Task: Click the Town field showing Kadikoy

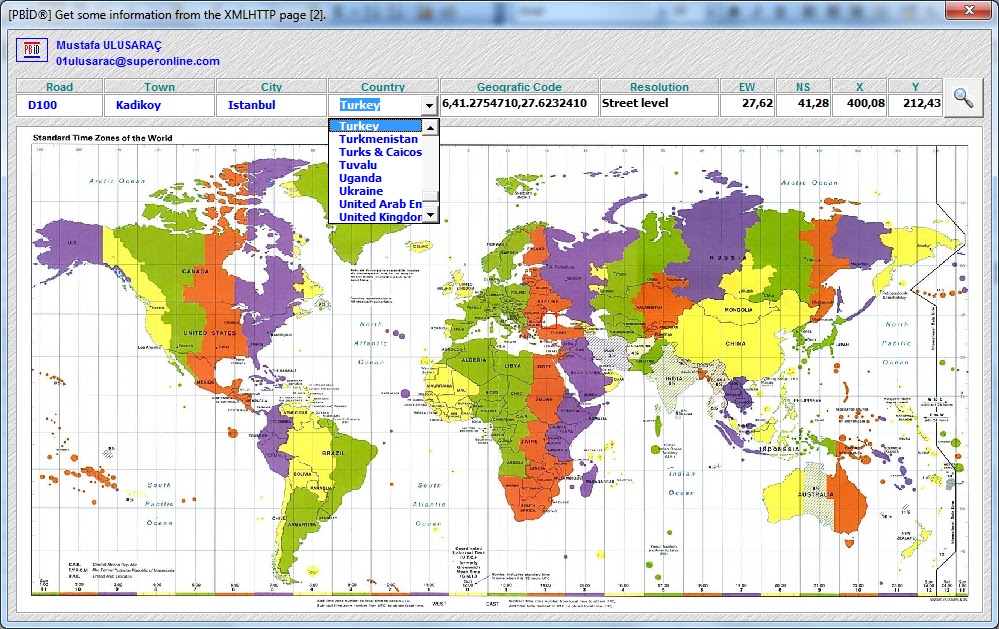Action: coord(160,104)
